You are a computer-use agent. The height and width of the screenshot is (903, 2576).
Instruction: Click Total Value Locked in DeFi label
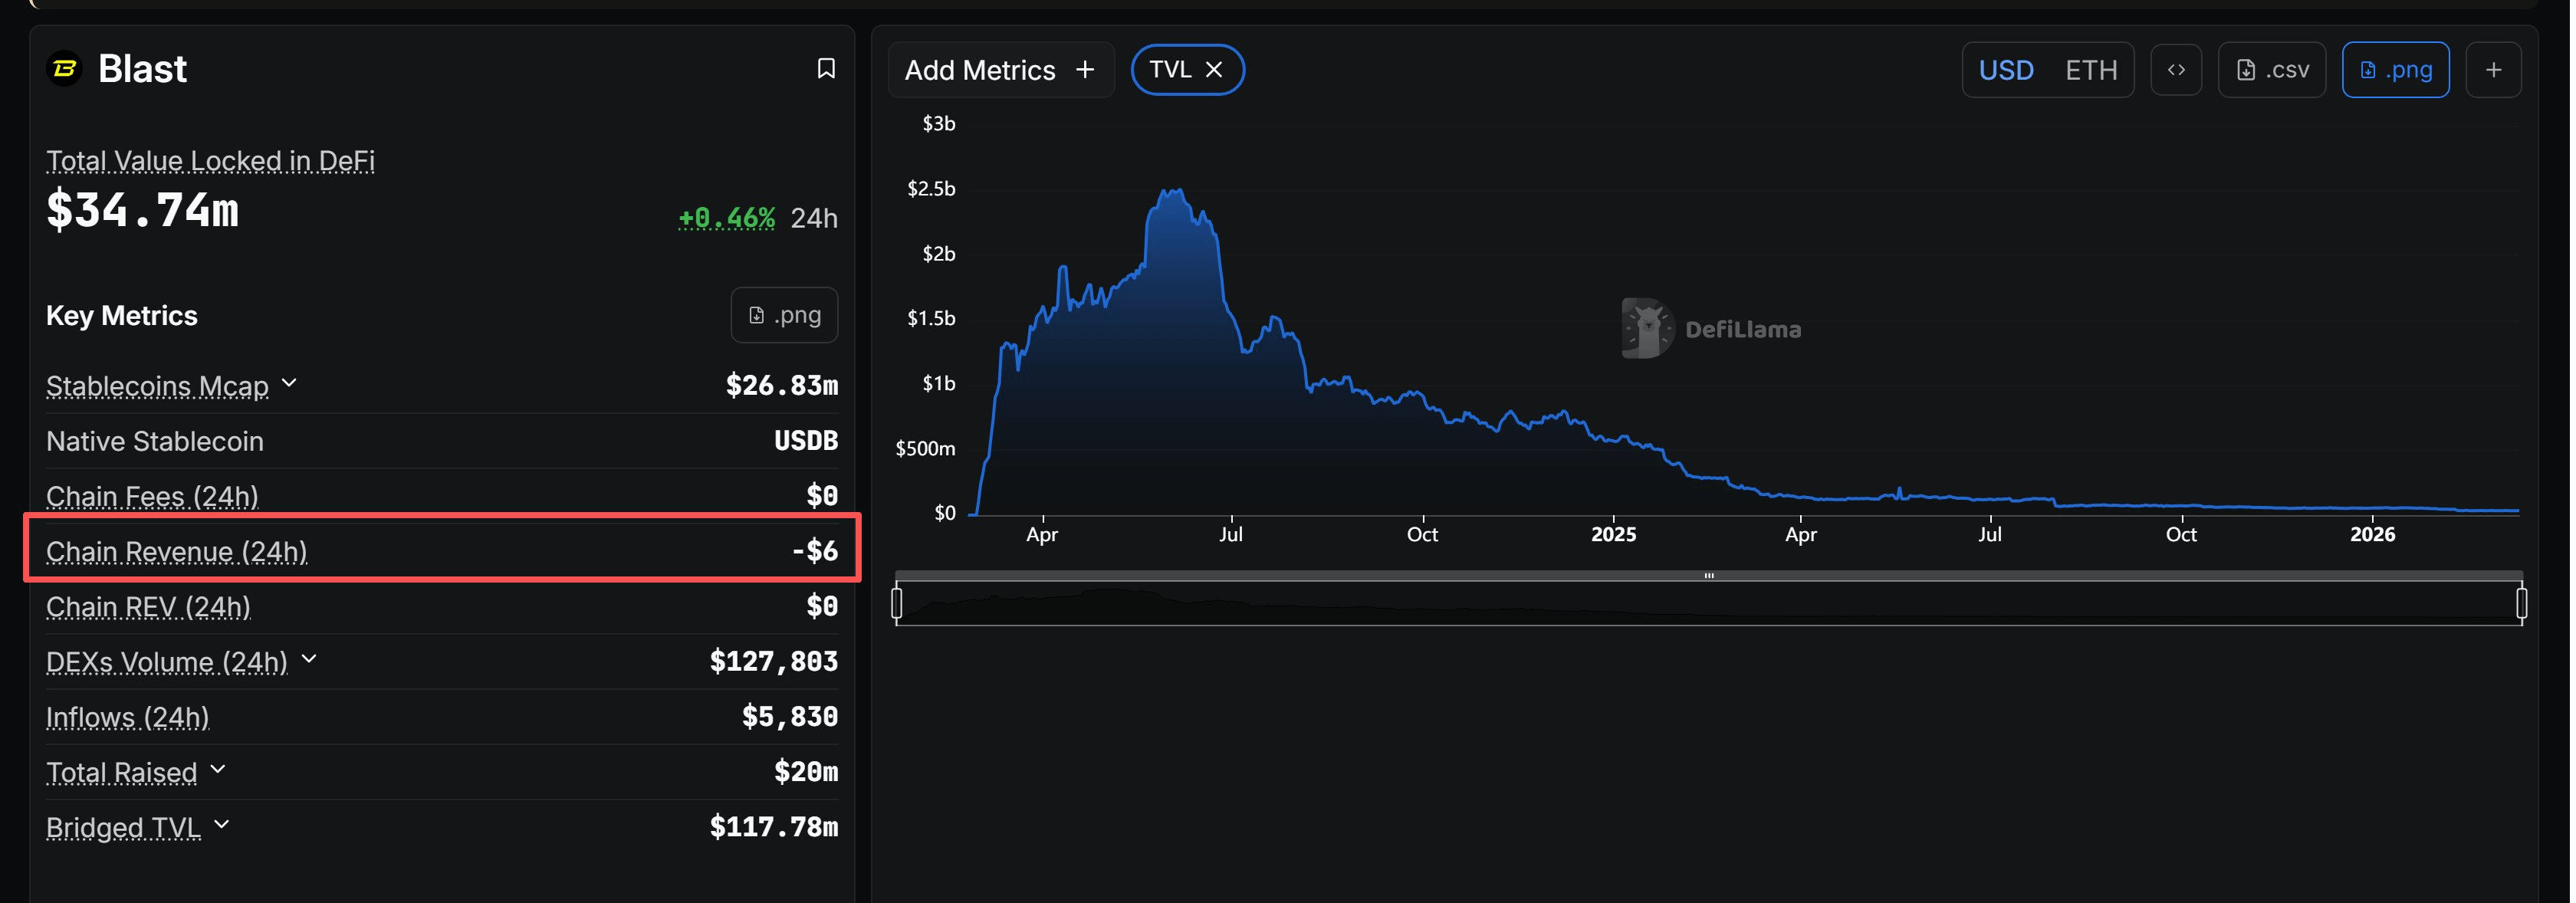[210, 161]
